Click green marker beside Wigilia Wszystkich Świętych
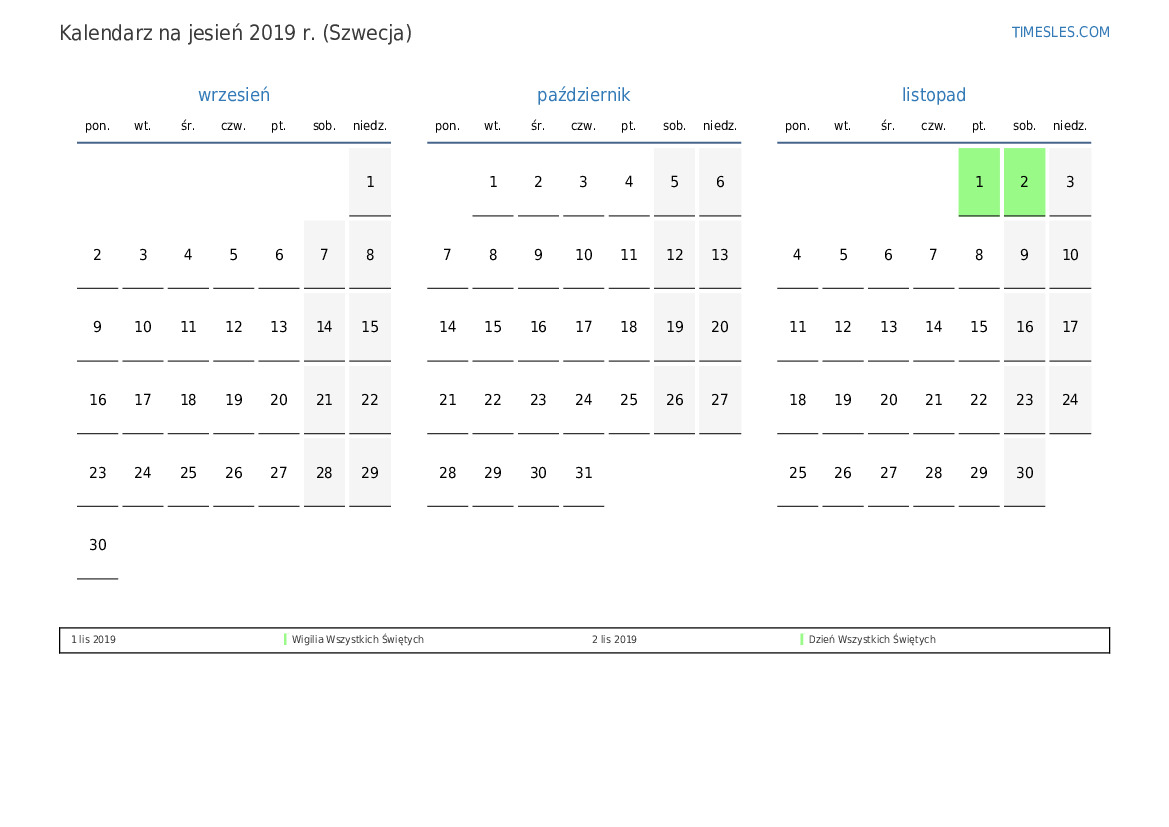The image size is (1169, 827). pos(285,640)
